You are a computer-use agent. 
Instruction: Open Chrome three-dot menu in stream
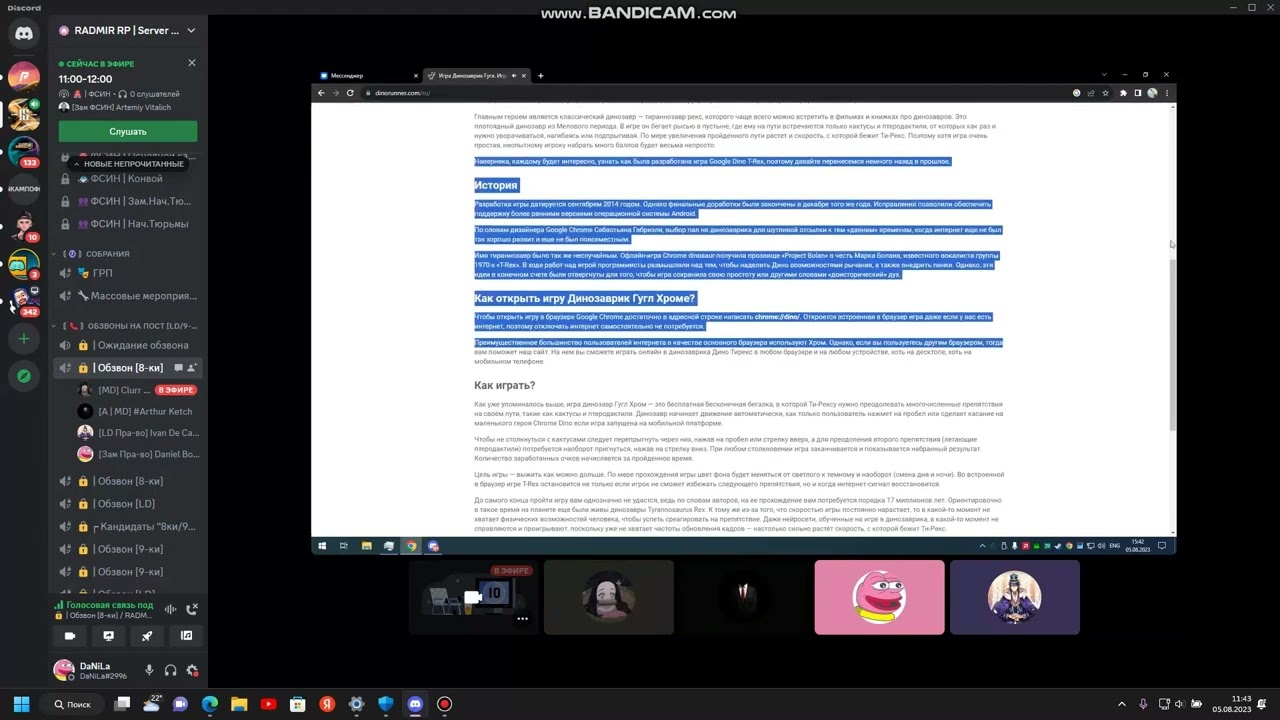[1166, 93]
